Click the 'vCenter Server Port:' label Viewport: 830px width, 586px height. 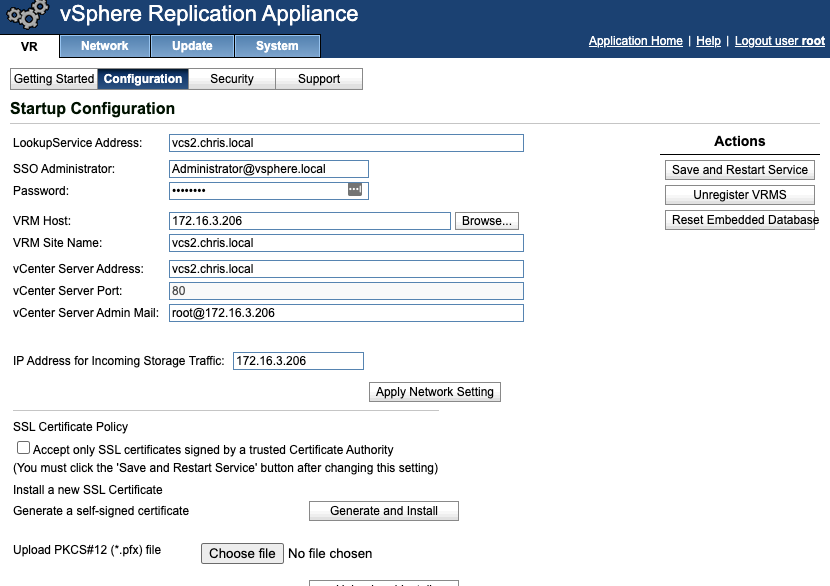tap(68, 291)
